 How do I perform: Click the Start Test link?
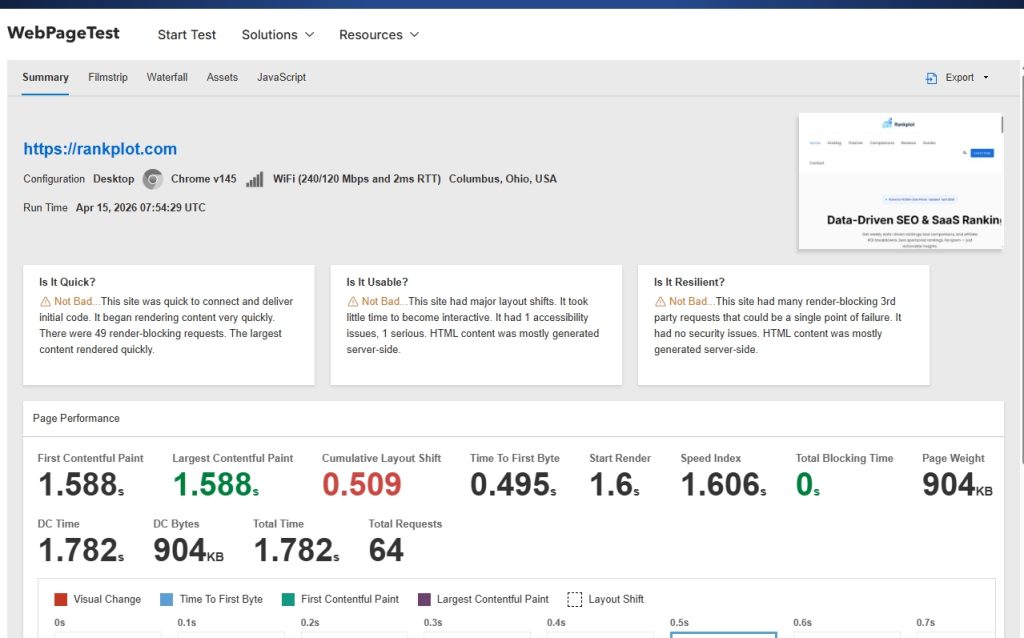pyautogui.click(x=187, y=35)
